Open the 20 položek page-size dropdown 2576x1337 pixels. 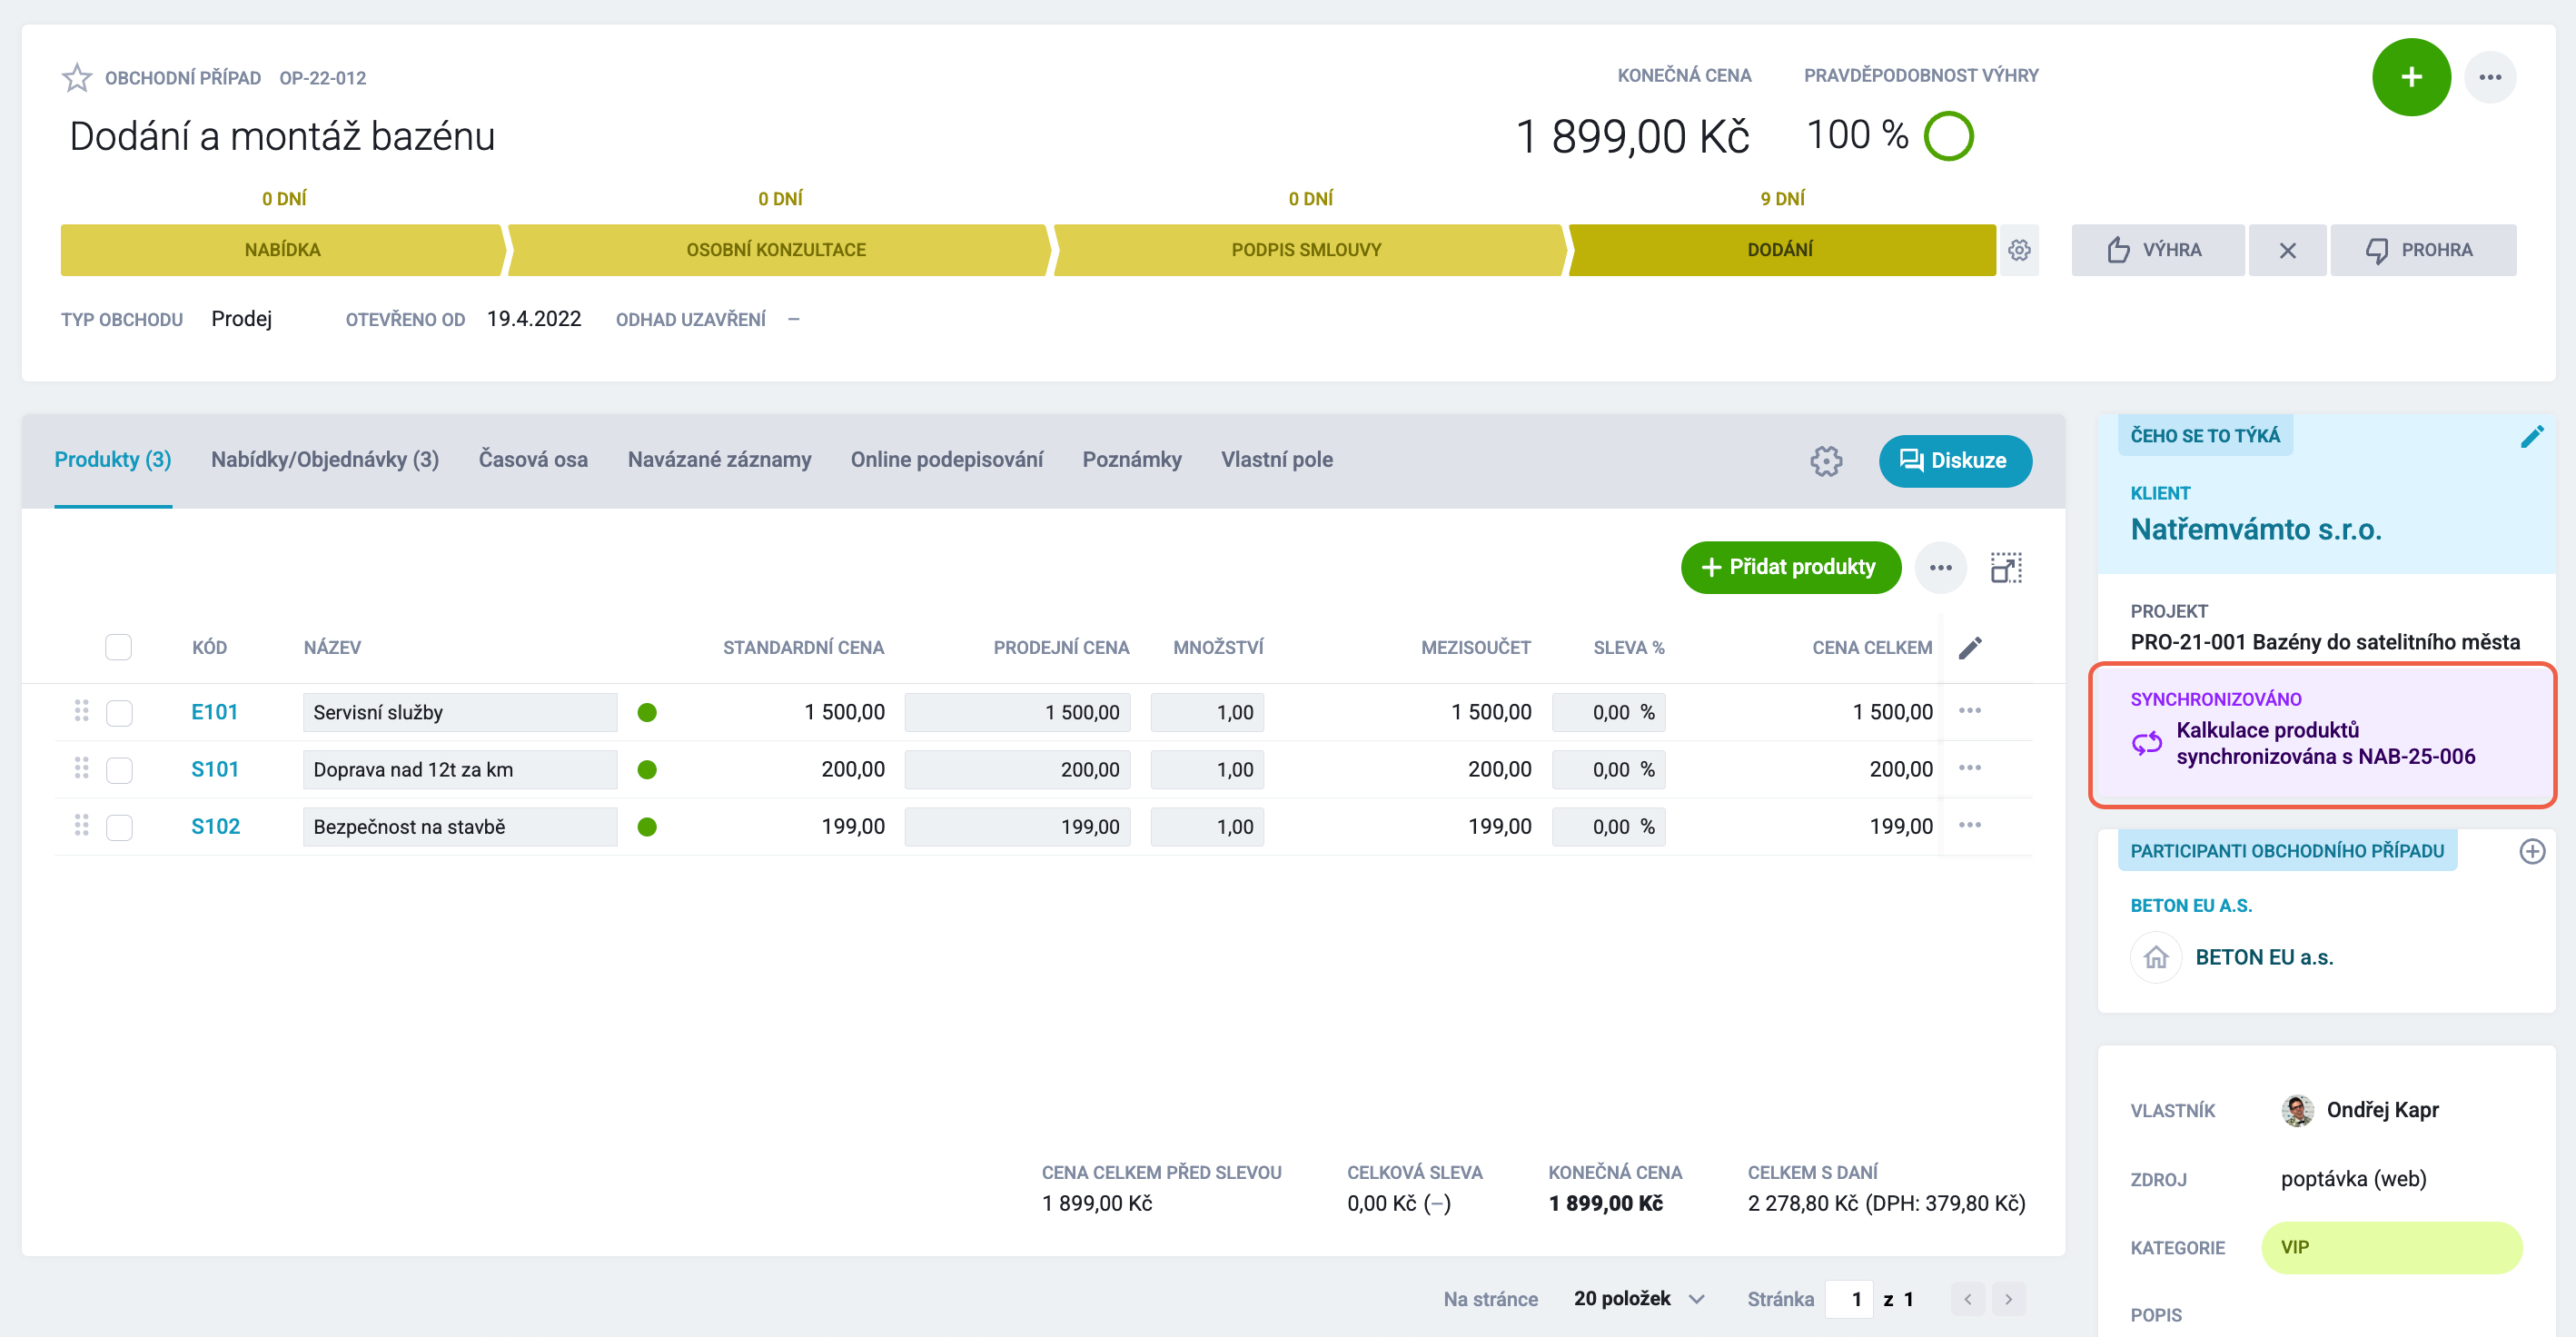[1639, 1299]
